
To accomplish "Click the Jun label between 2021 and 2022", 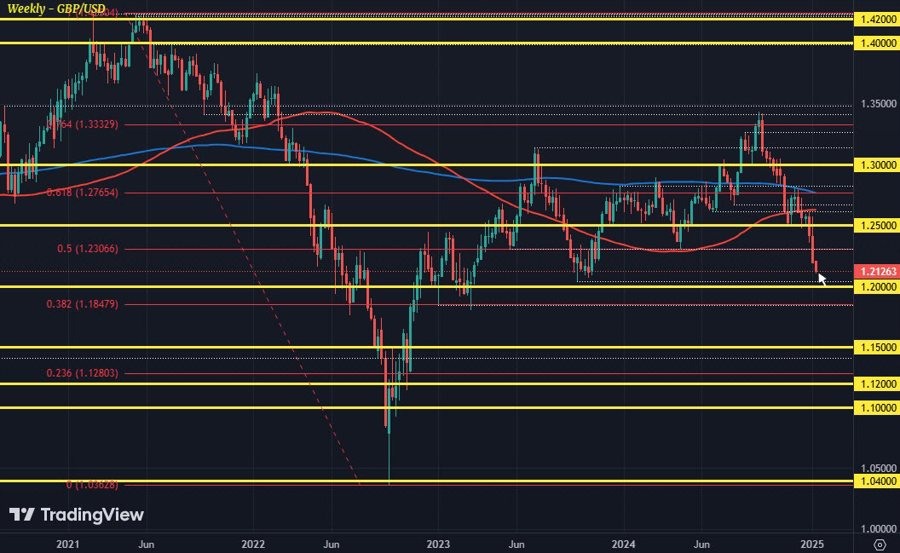I will (146, 544).
